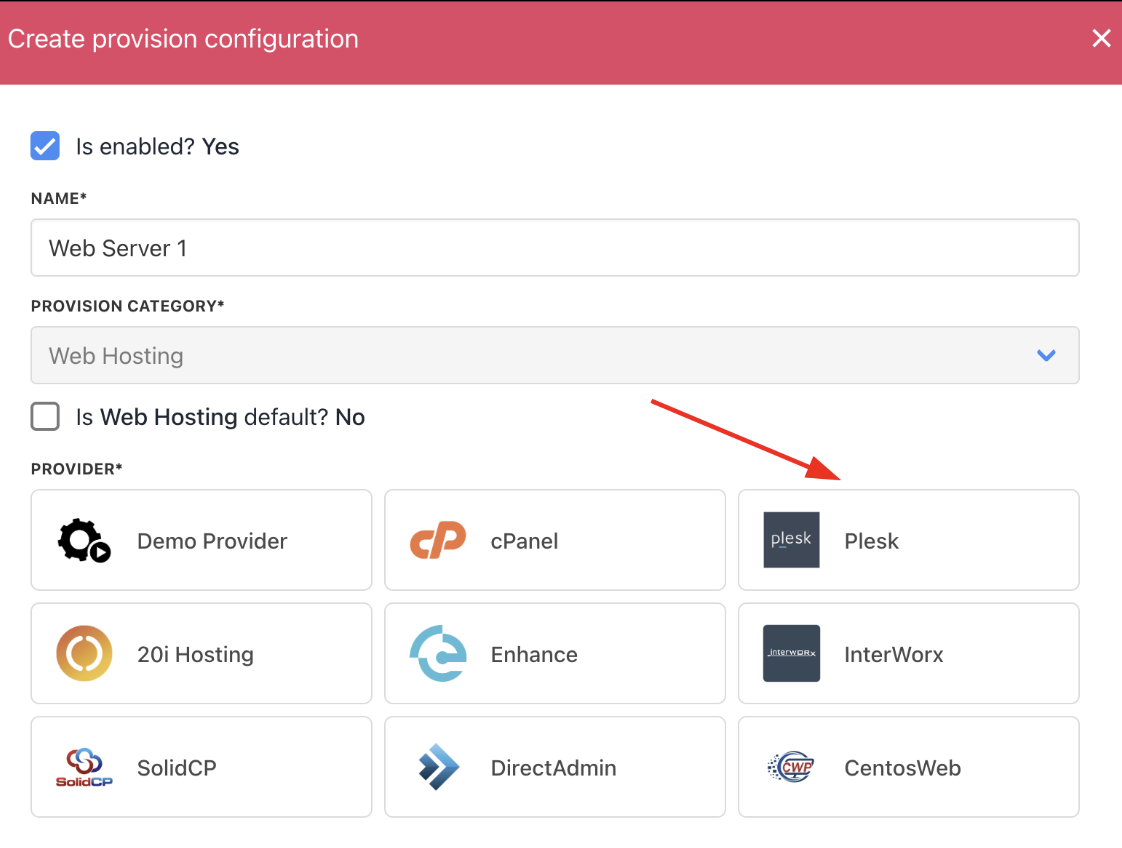The image size is (1122, 848).
Task: Choose the Demo Provider label
Action: coord(212,541)
